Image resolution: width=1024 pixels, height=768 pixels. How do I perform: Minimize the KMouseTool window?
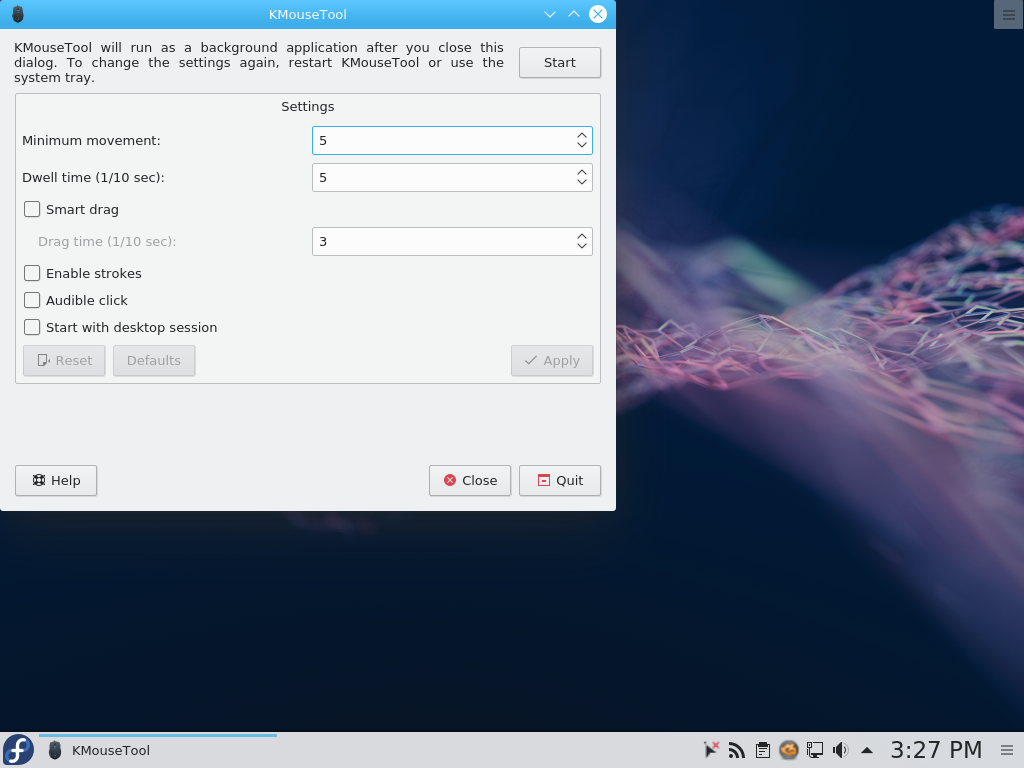coord(550,14)
